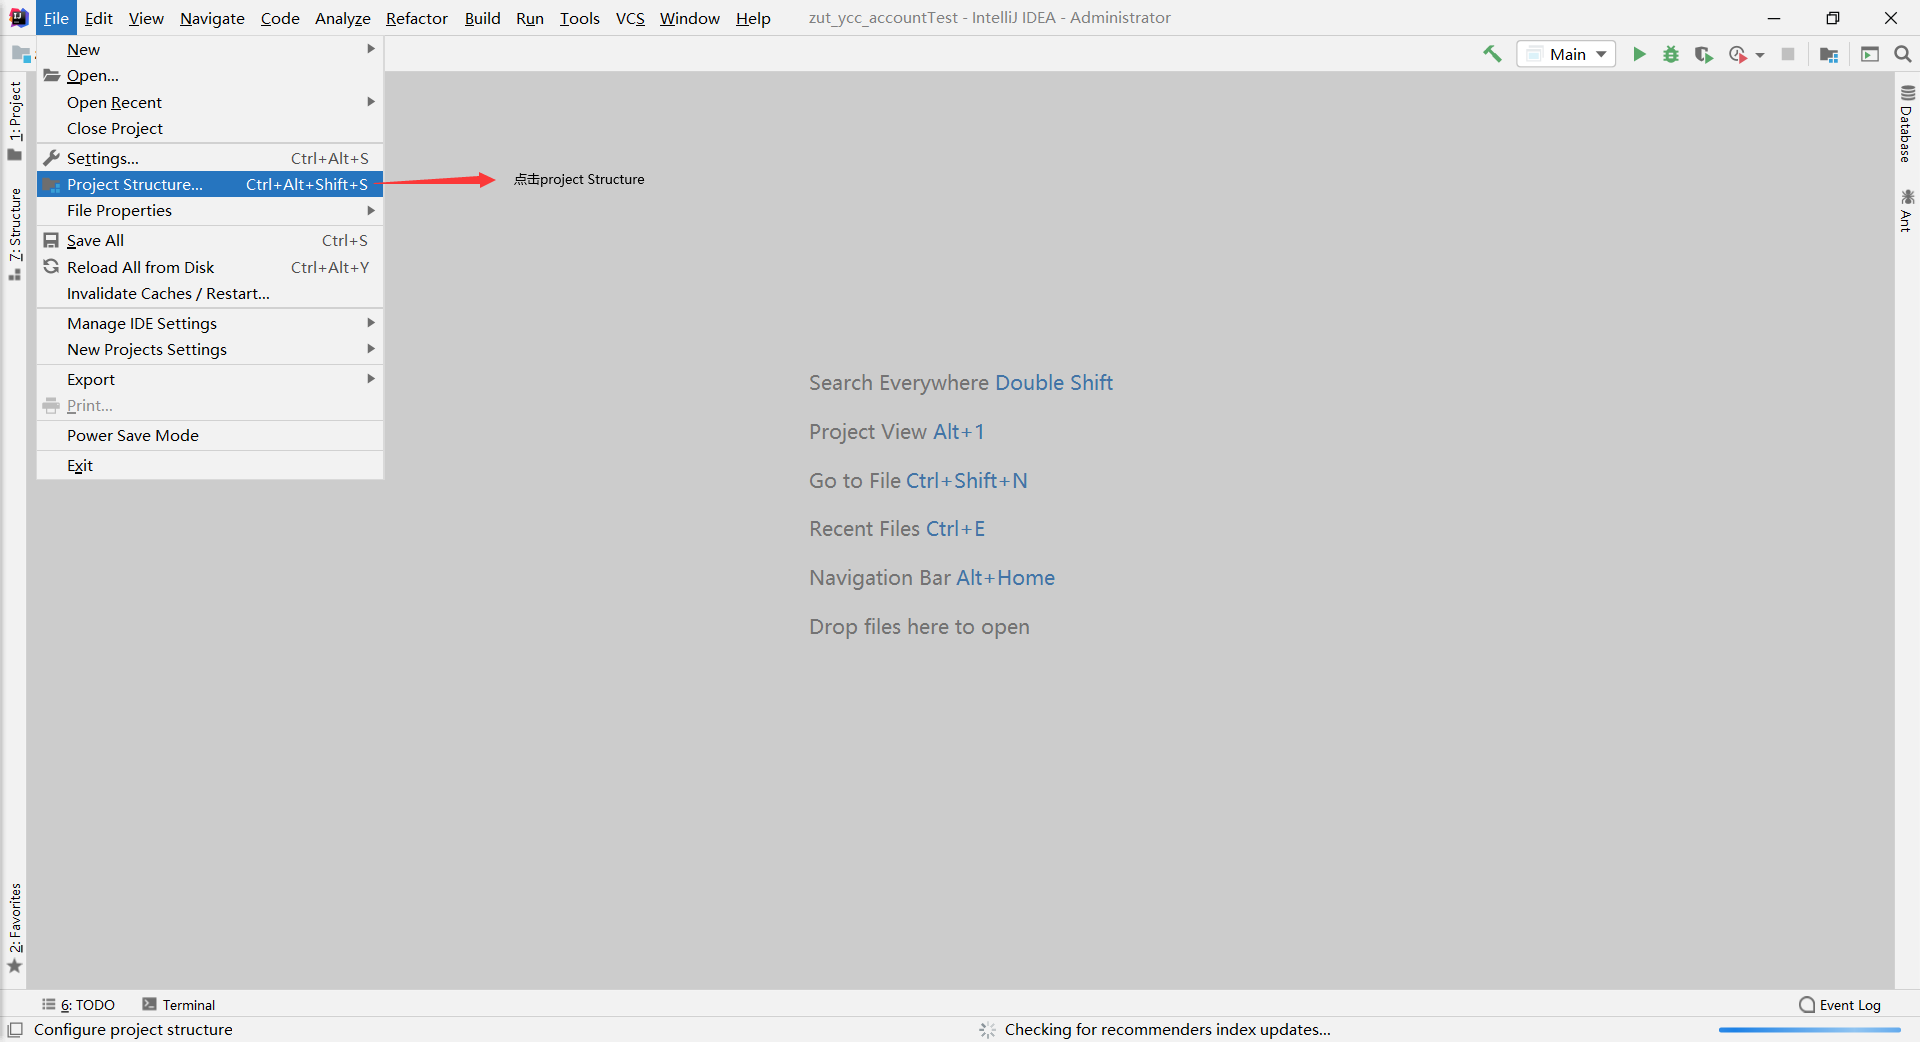Image resolution: width=1920 pixels, height=1042 pixels.
Task: Open the Terminal tool window
Action: (x=178, y=1004)
